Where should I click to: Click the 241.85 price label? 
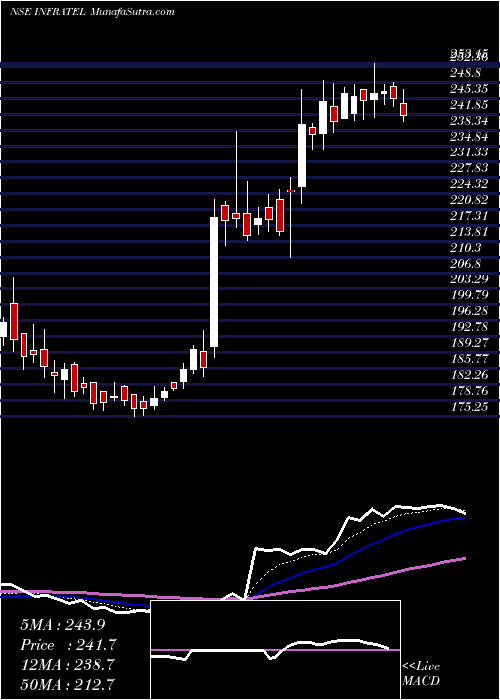click(x=469, y=104)
